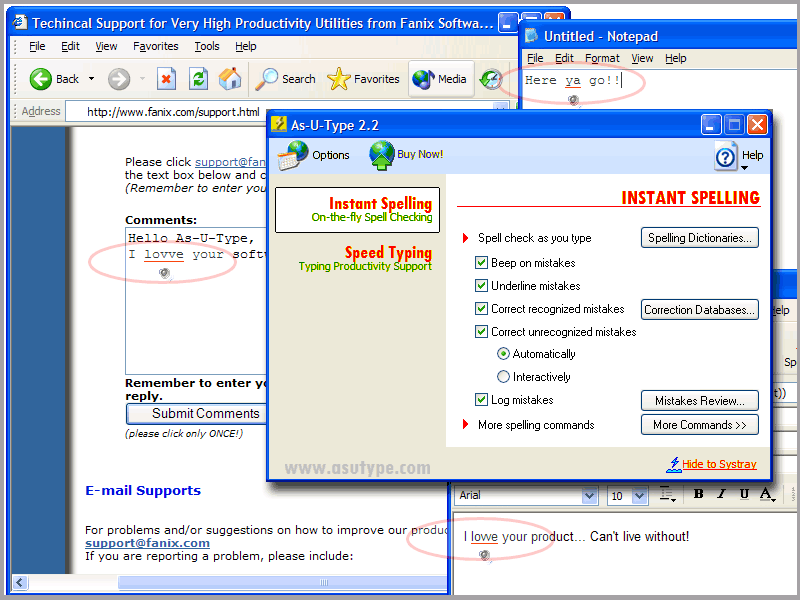The width and height of the screenshot is (800, 600).
Task: Expand More spelling commands red arrow
Action: [x=465, y=424]
